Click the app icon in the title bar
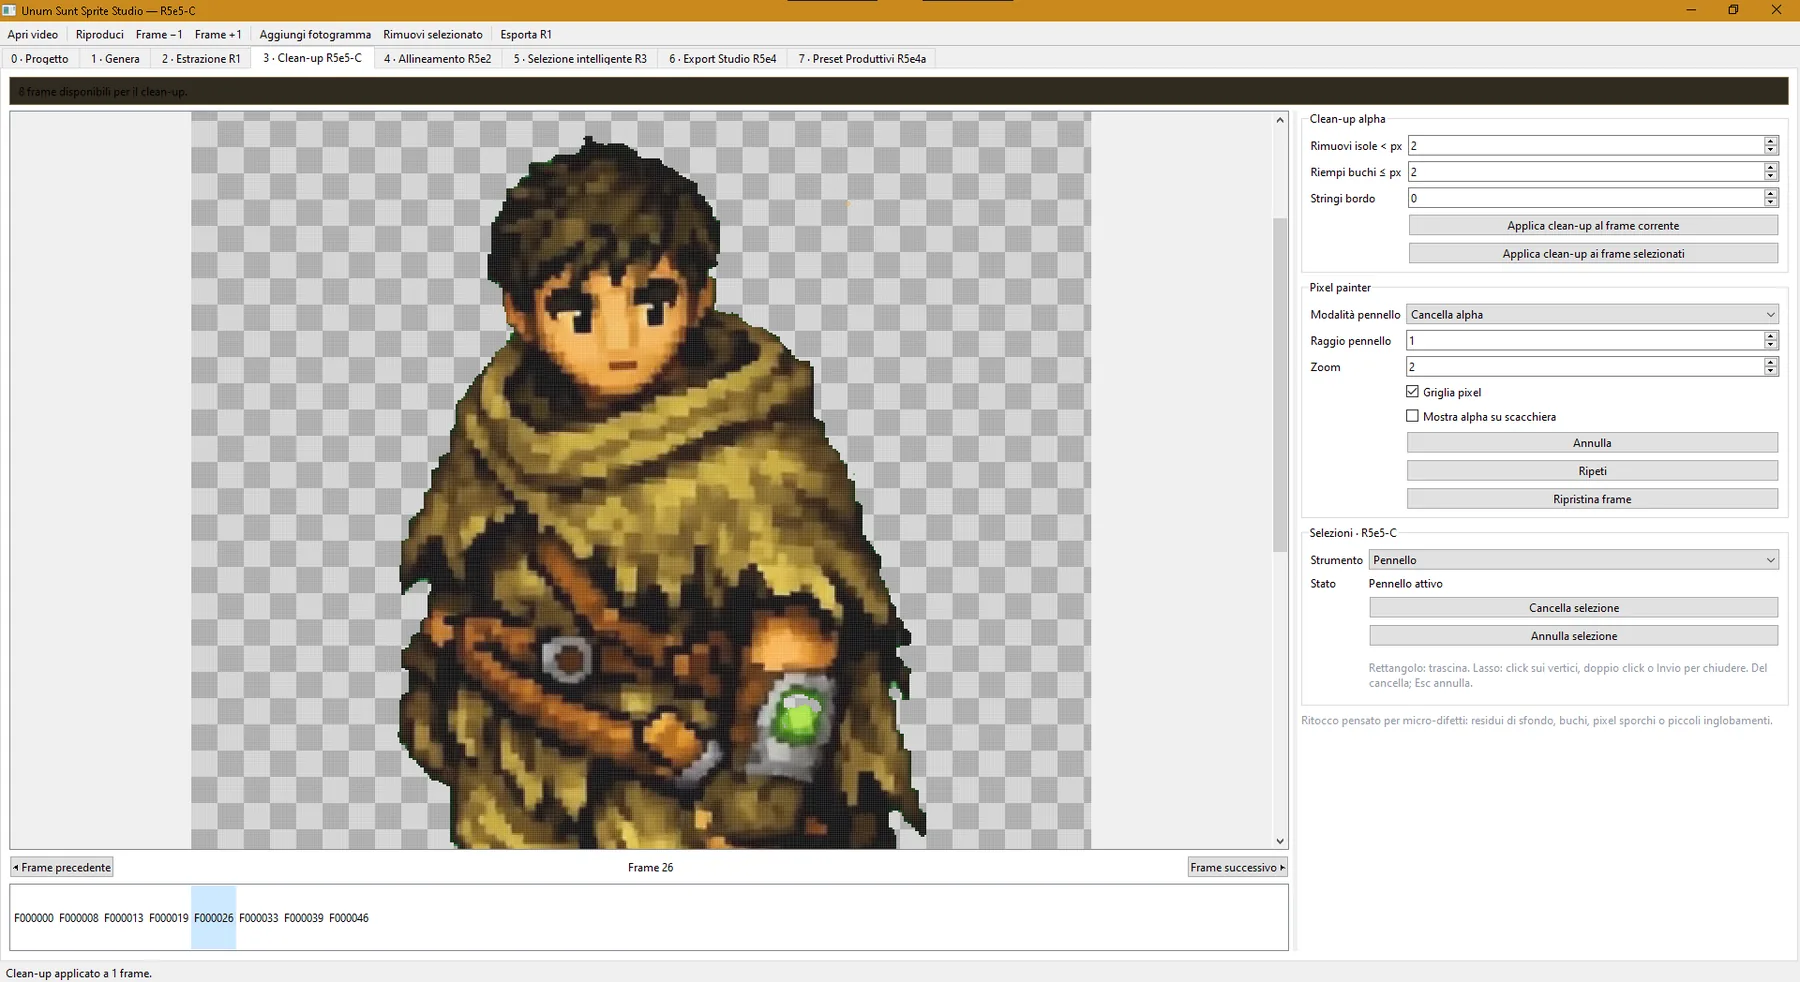 pyautogui.click(x=9, y=10)
